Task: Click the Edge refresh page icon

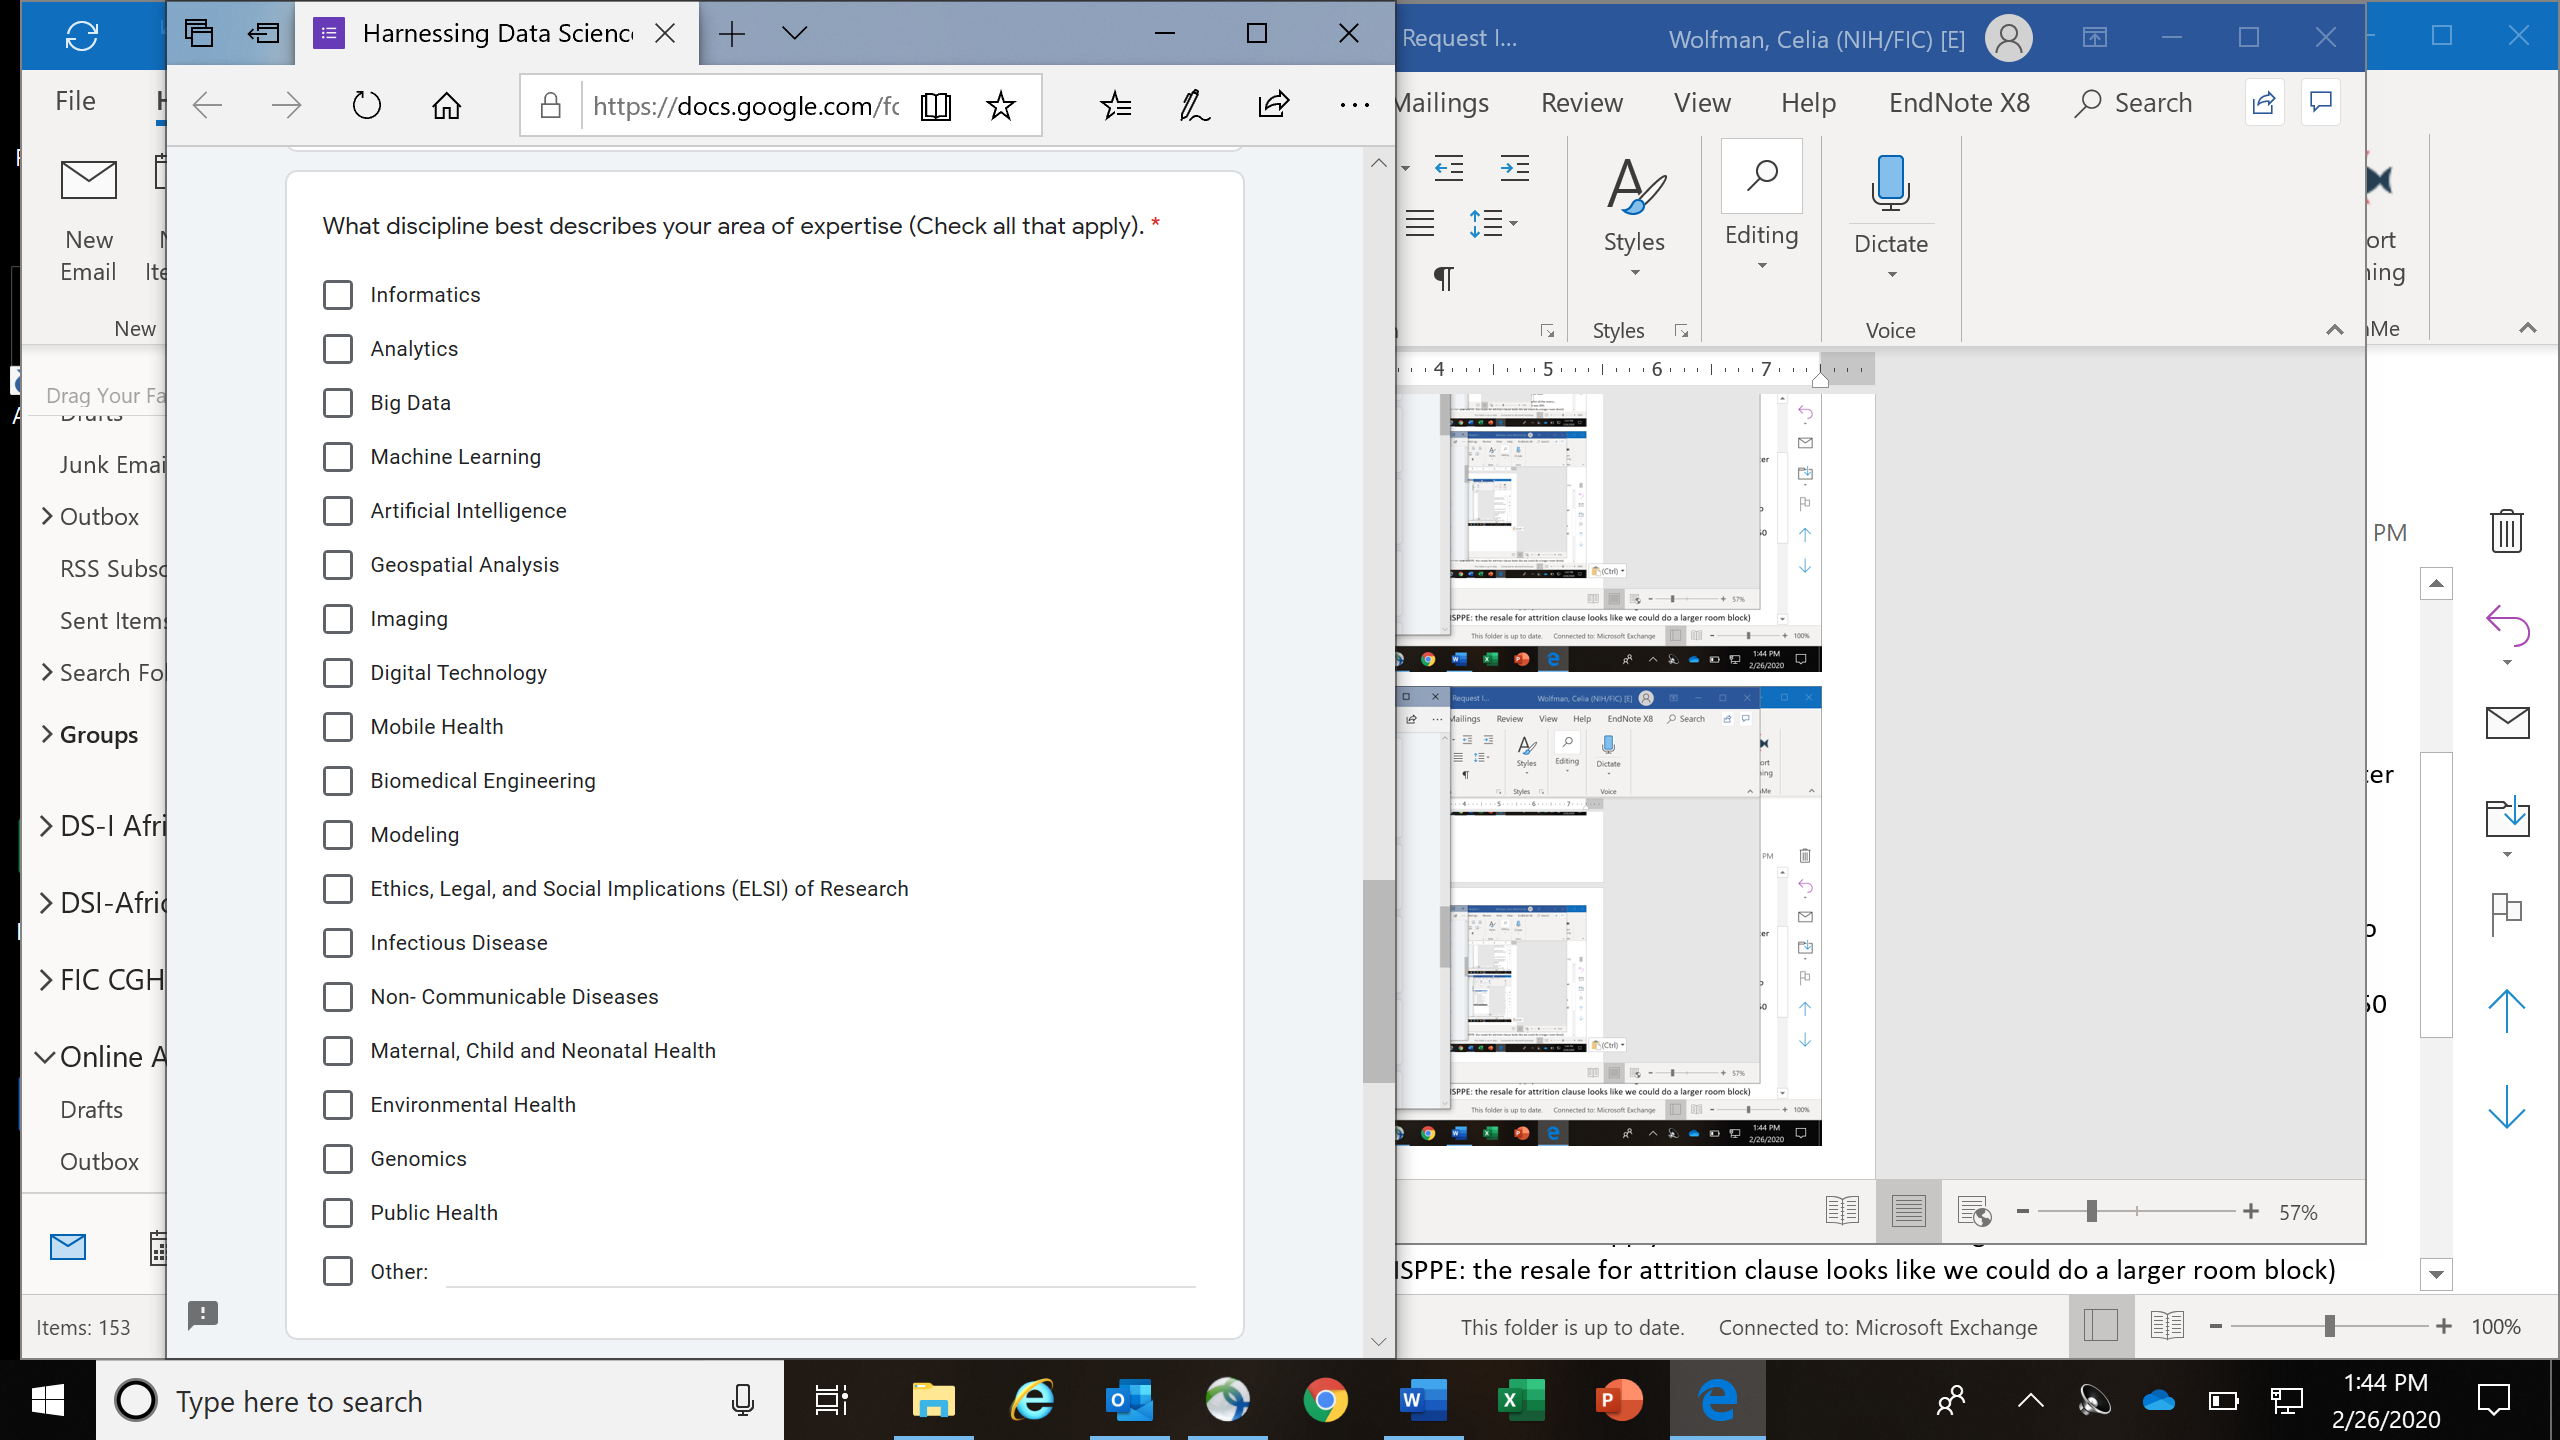Action: pos(366,105)
